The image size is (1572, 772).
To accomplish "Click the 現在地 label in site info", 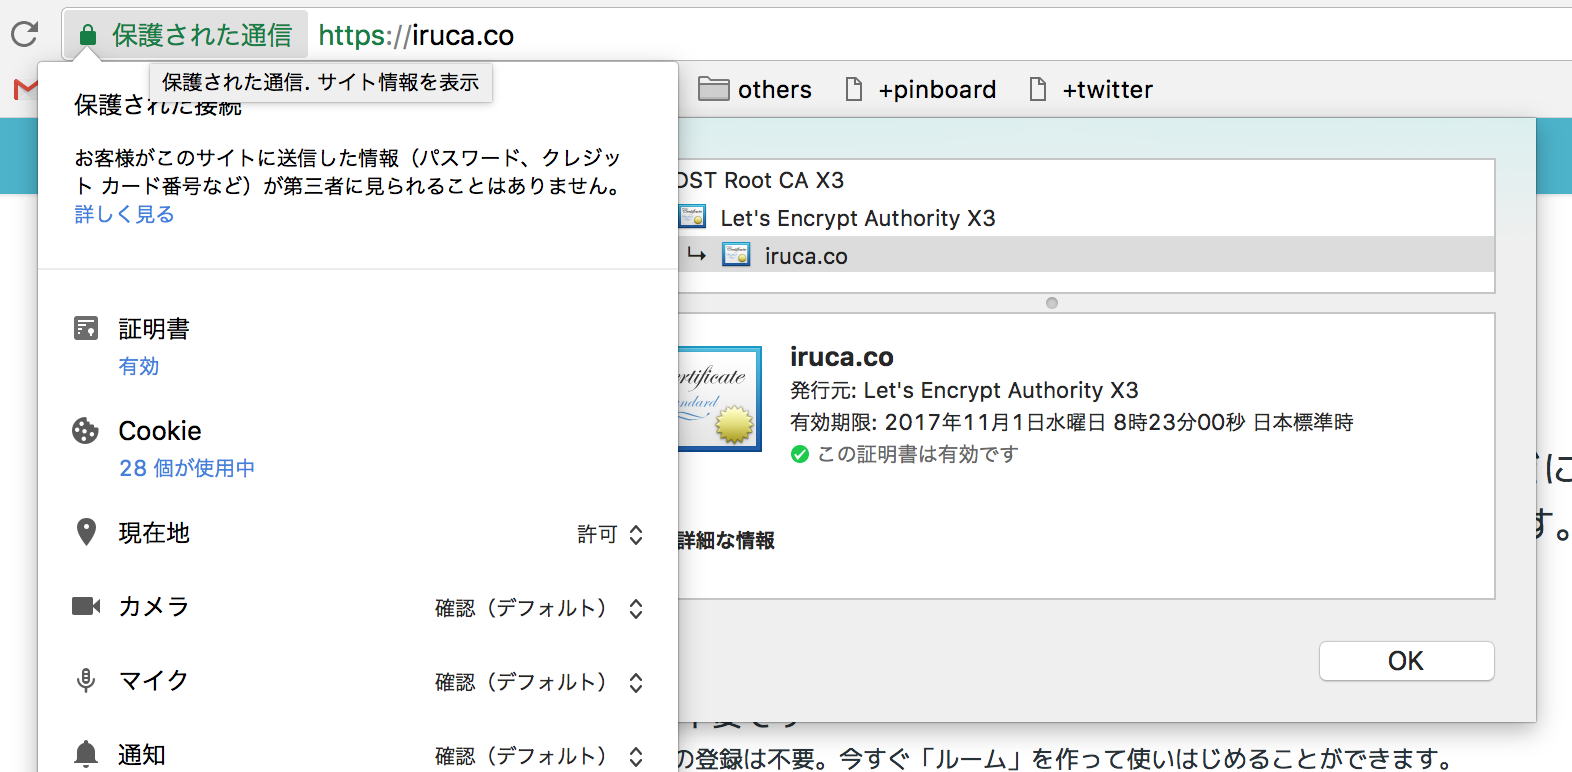I will coord(154,533).
